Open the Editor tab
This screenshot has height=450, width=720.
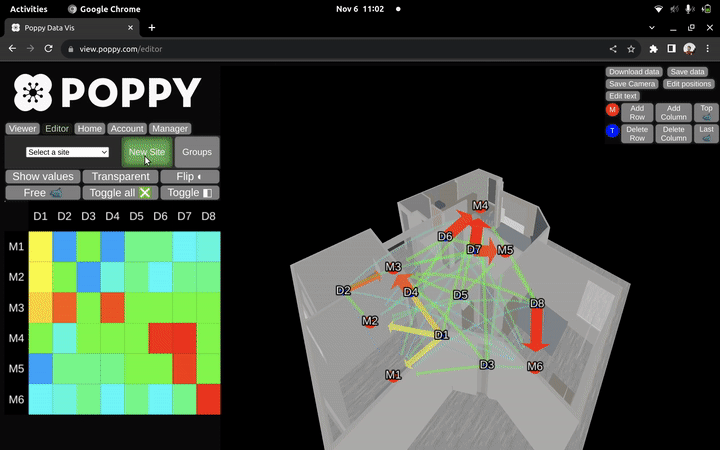pos(57,129)
